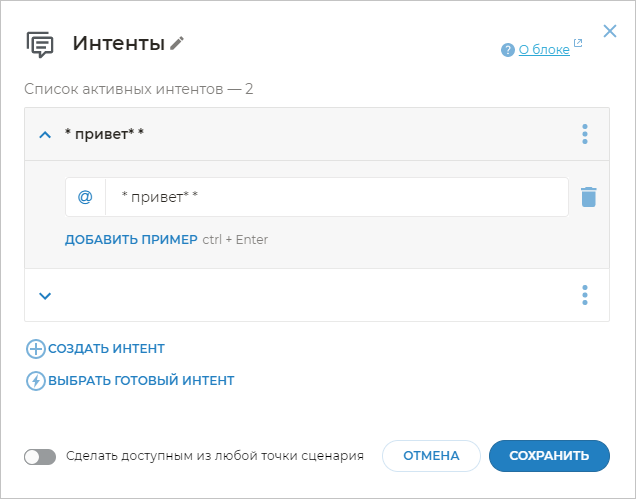Image resolution: width=636 pixels, height=499 pixels.
Task: Click the "Сделать доступным из любой точки сценария" label
Action: (x=214, y=456)
